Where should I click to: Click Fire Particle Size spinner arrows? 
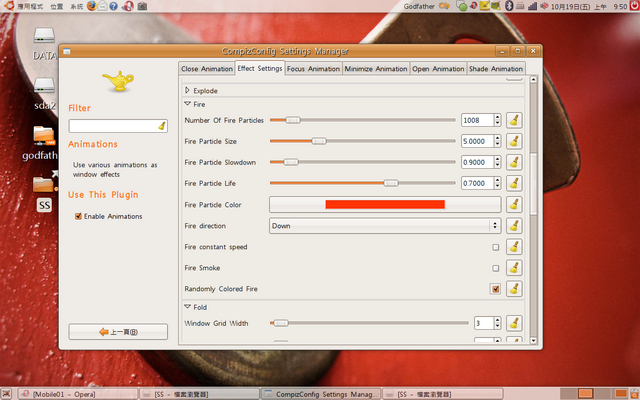[x=497, y=141]
